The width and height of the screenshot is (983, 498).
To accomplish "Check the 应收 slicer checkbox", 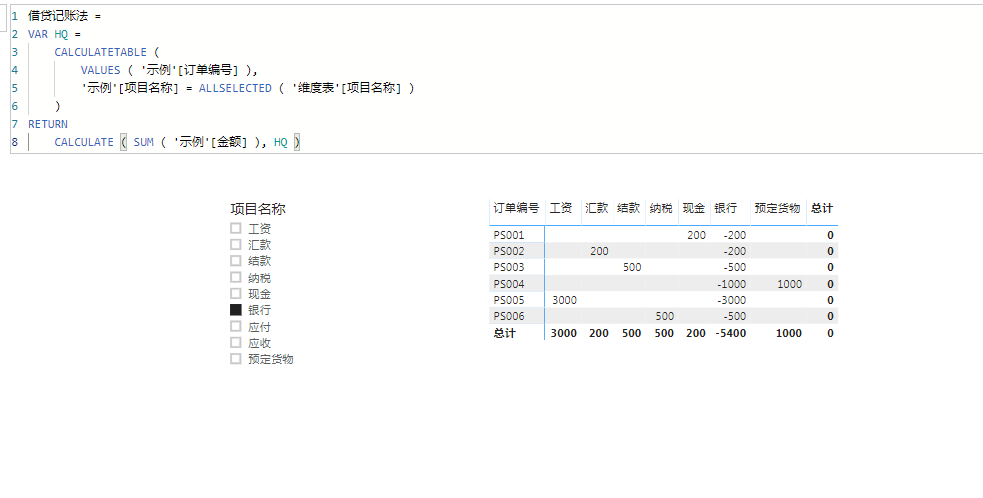I will click(236, 342).
